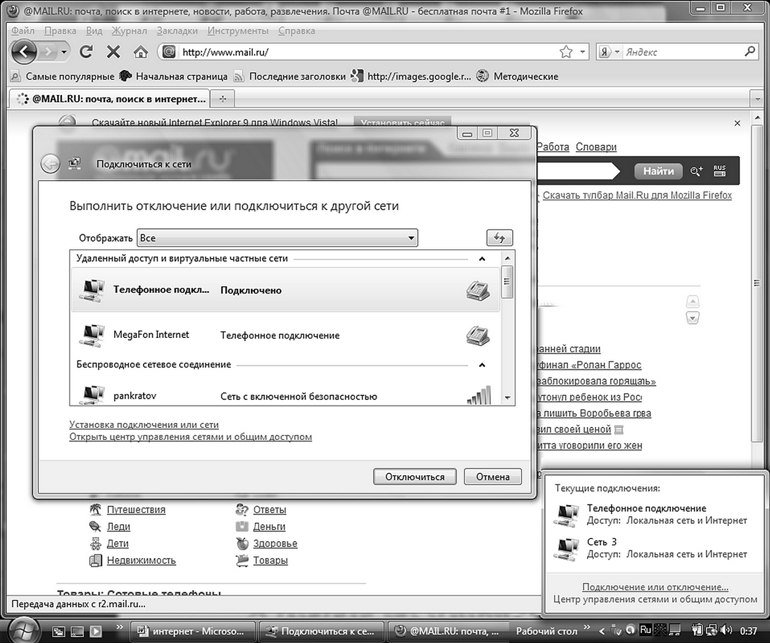This screenshot has width=770, height=643.
Task: Click volume icon in system tray
Action: (726, 630)
